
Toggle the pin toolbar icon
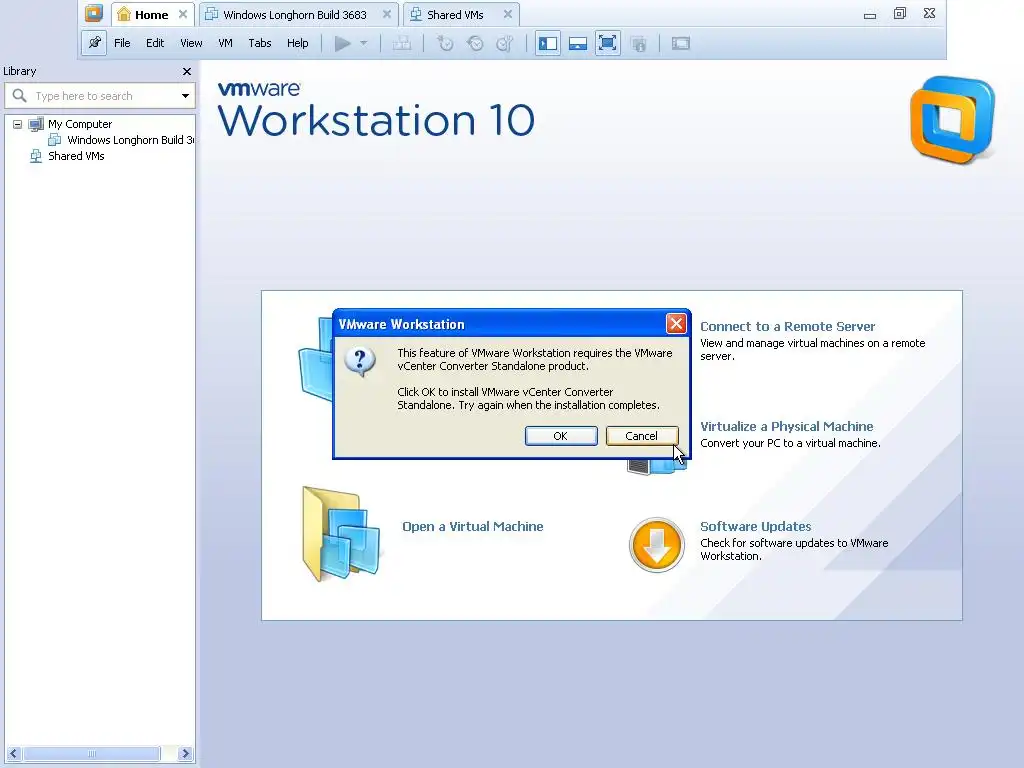point(95,43)
